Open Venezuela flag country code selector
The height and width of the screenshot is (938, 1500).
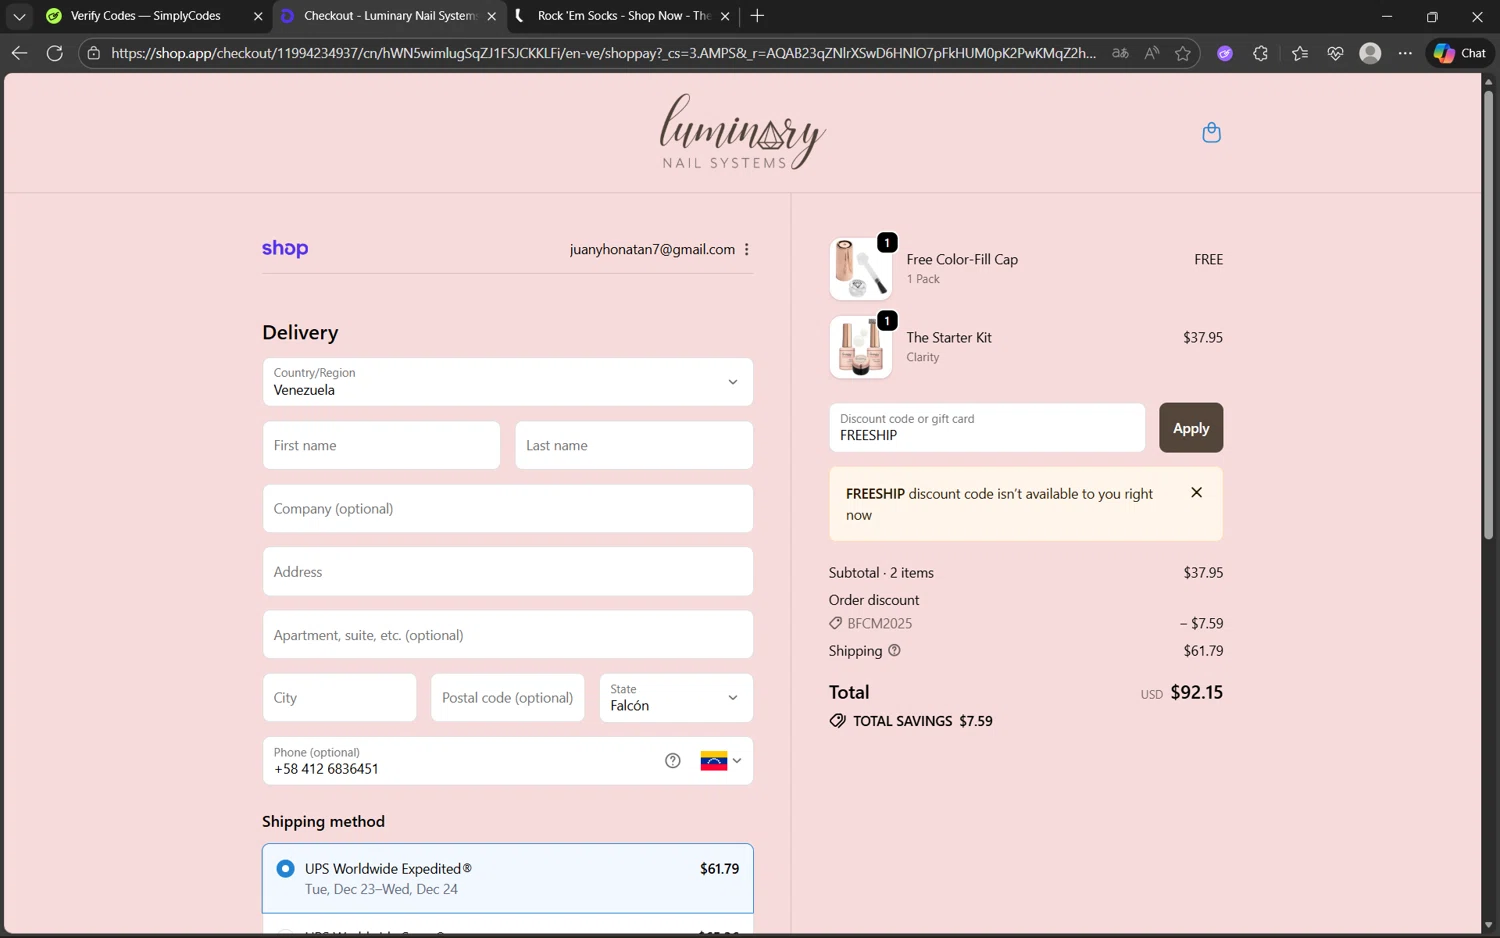(721, 761)
